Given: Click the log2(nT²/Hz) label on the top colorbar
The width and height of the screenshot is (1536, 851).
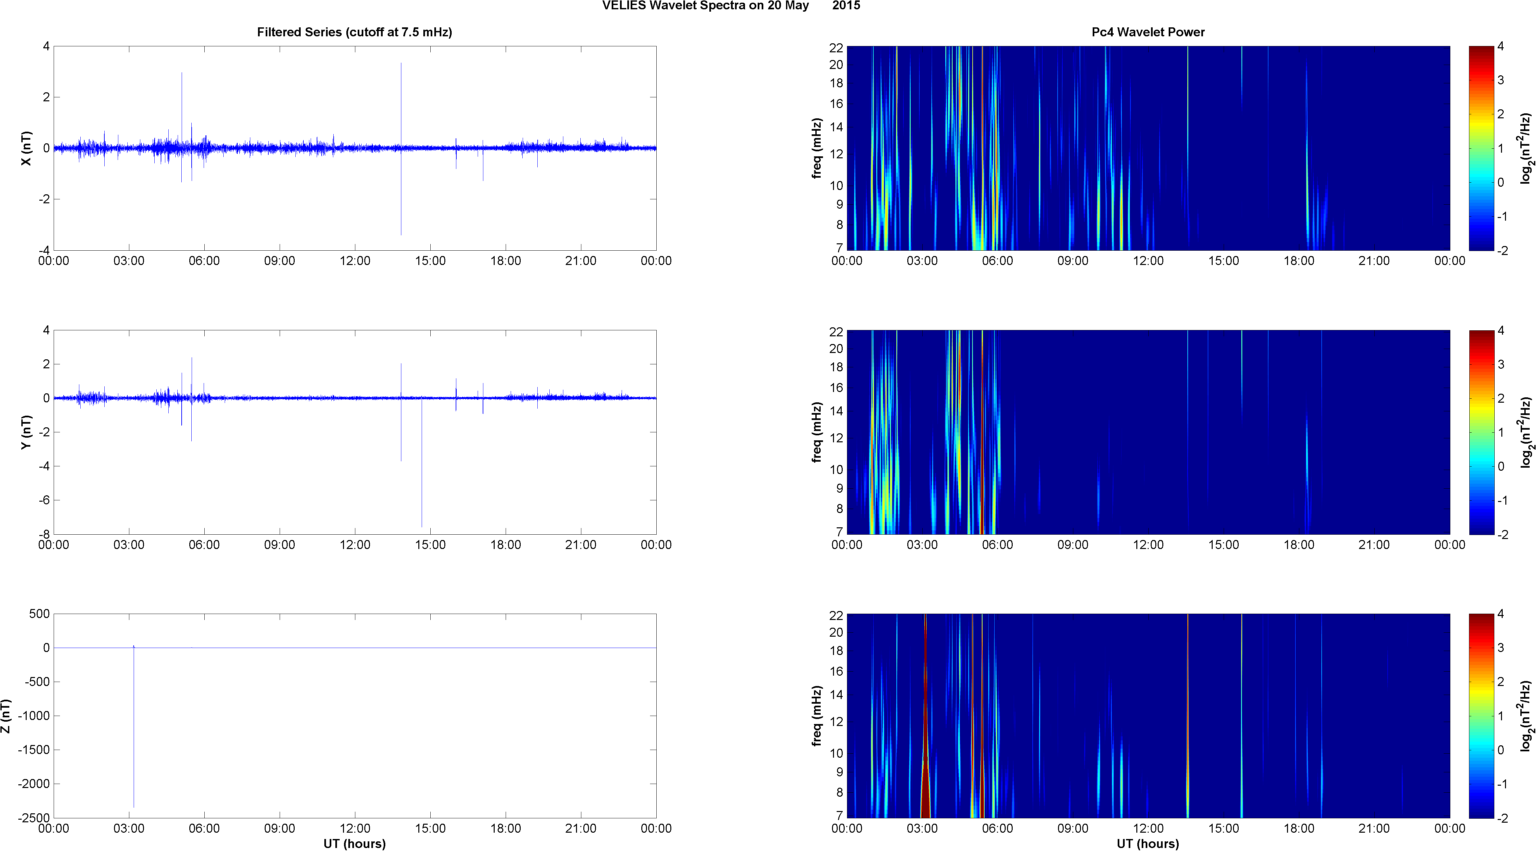Looking at the screenshot, I should tap(1526, 148).
